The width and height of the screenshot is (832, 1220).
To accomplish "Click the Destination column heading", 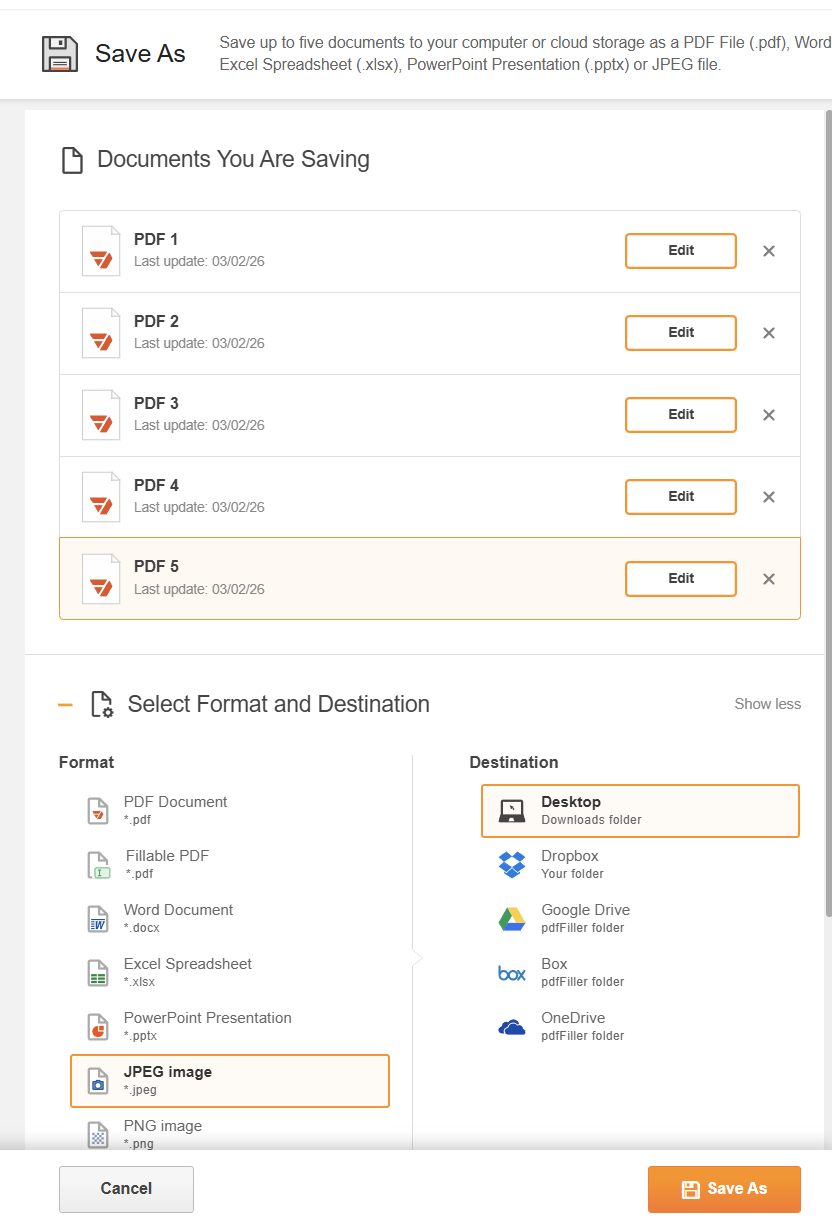I will tap(514, 762).
